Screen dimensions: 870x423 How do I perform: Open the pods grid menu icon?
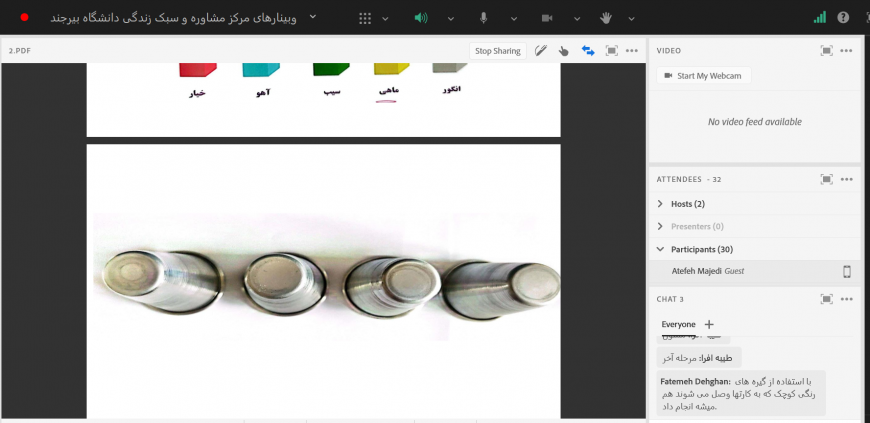coord(365,18)
